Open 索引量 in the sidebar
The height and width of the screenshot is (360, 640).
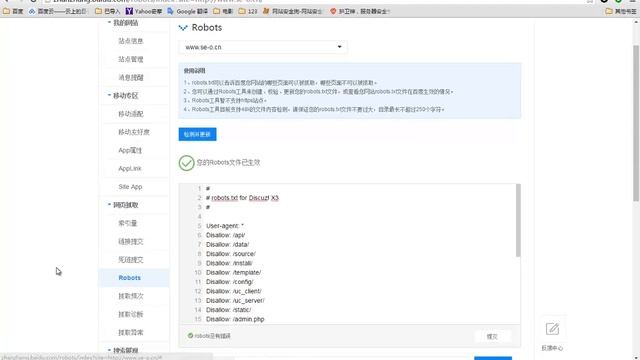127,223
